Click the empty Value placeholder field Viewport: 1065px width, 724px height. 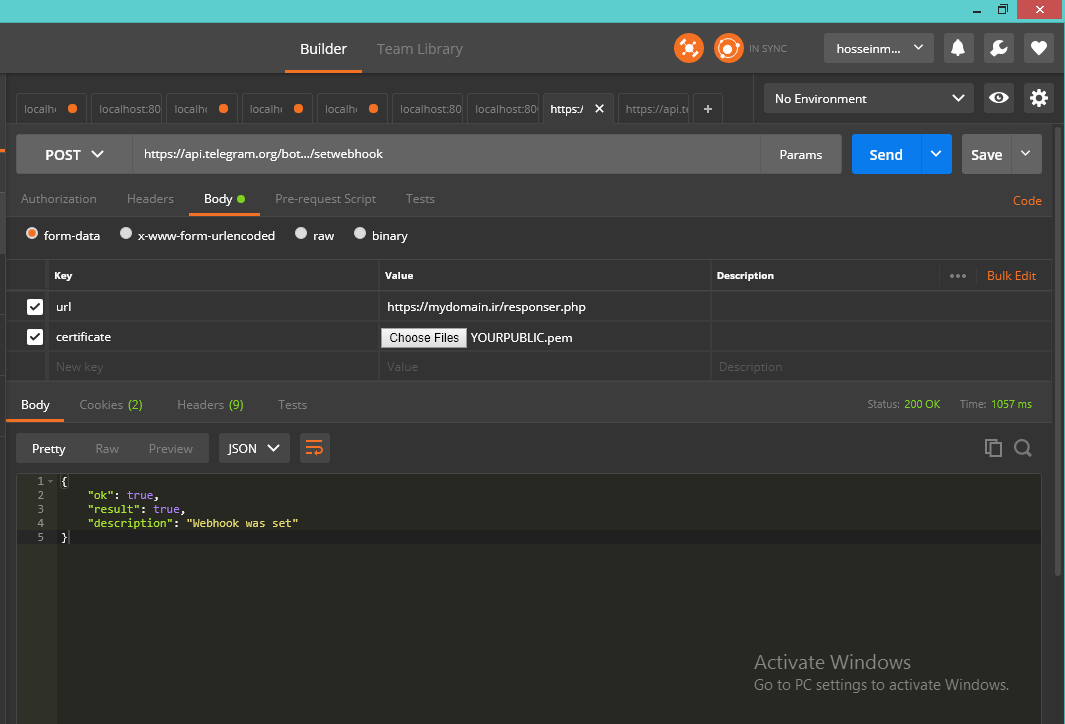(545, 367)
